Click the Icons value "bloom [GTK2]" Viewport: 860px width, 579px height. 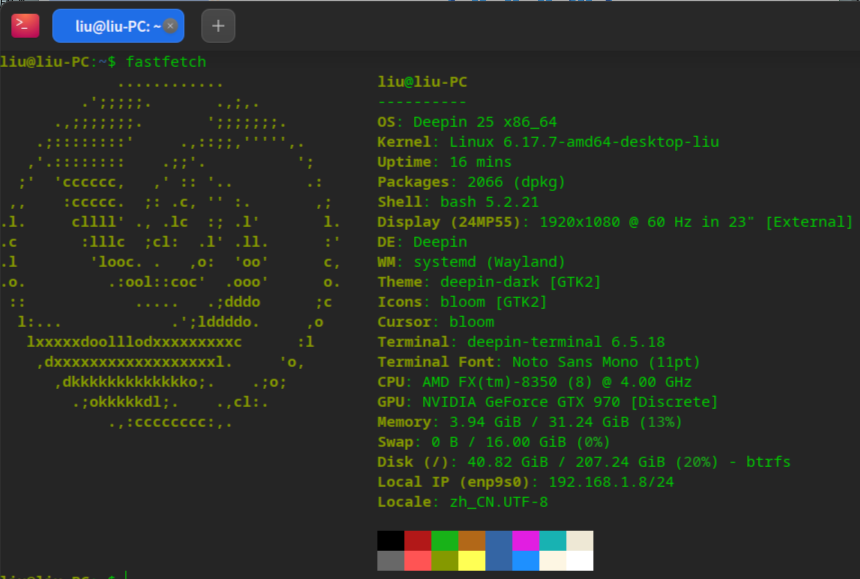click(x=494, y=302)
